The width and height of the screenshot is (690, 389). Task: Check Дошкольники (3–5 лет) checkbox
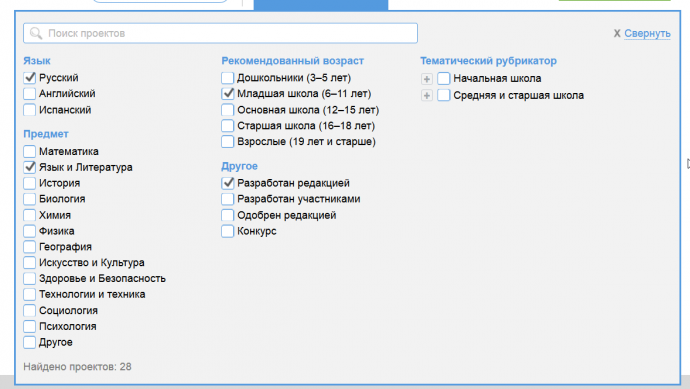click(x=228, y=78)
